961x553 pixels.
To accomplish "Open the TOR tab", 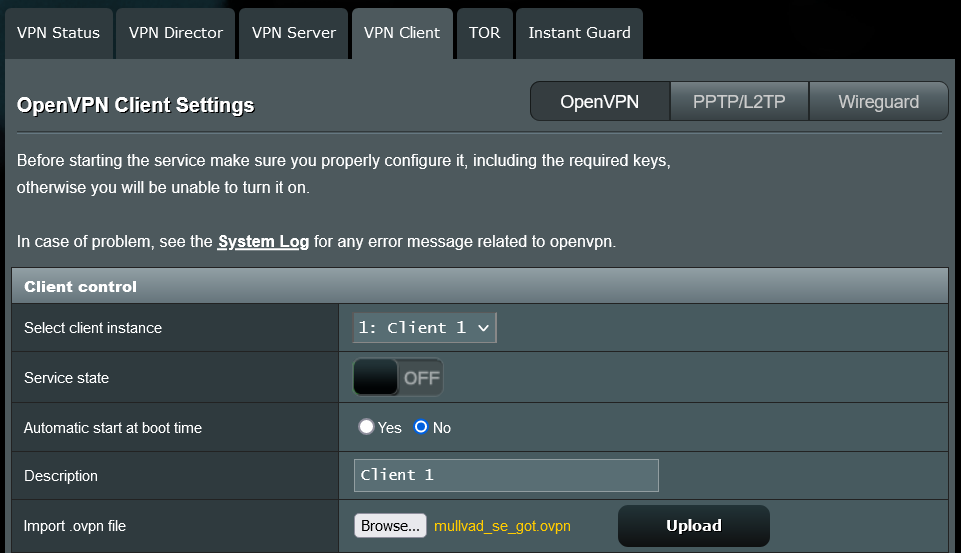I will coord(484,33).
